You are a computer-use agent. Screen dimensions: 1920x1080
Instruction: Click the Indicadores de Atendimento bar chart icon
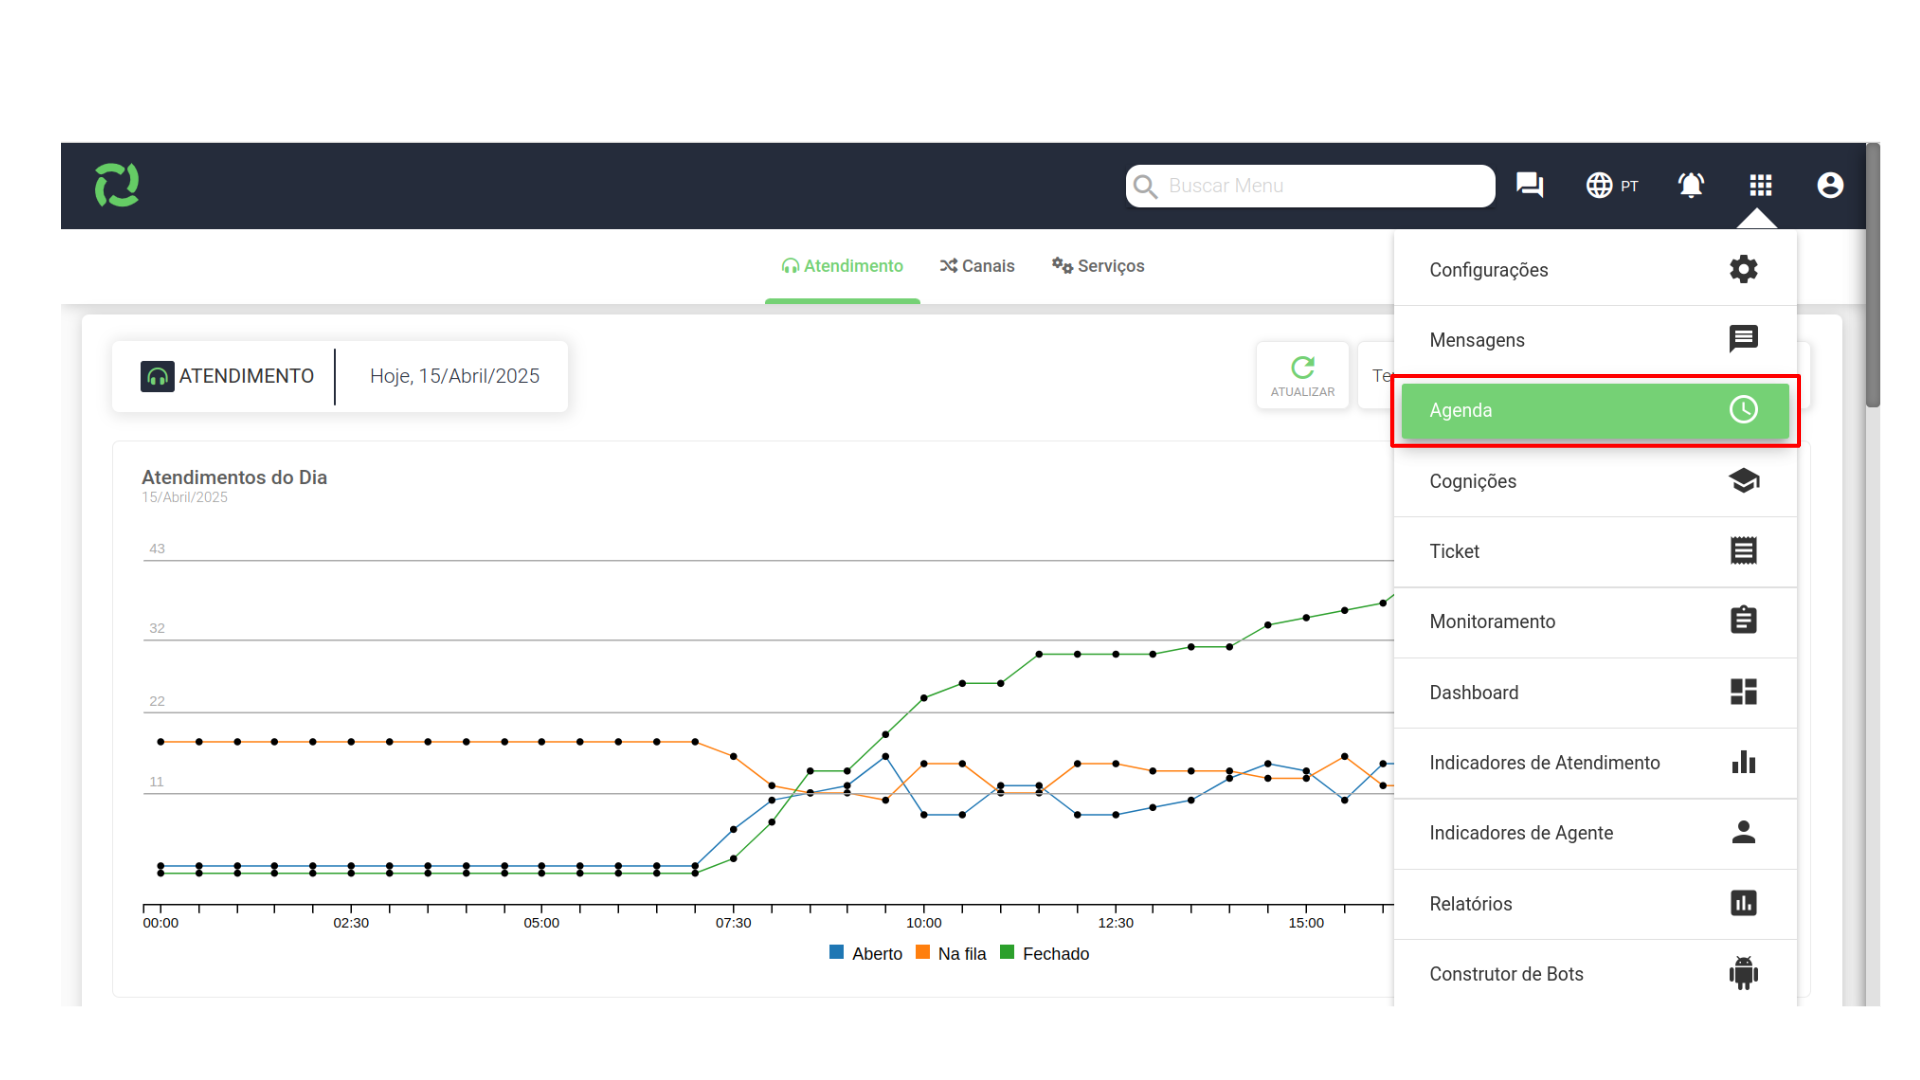1743,762
